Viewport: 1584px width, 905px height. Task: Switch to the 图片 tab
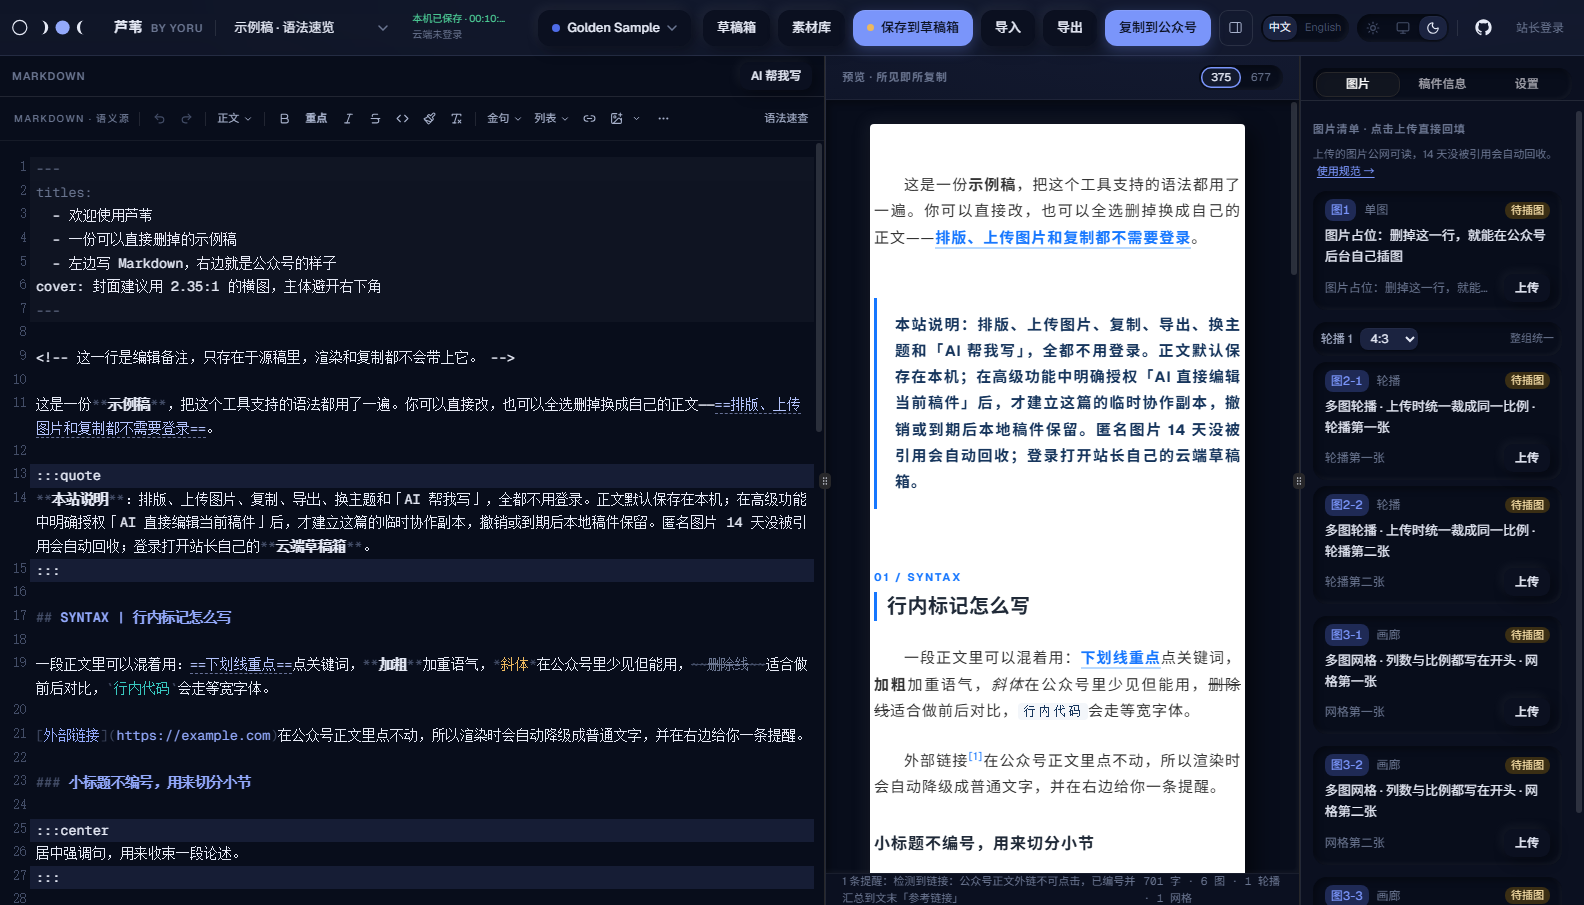point(1357,84)
